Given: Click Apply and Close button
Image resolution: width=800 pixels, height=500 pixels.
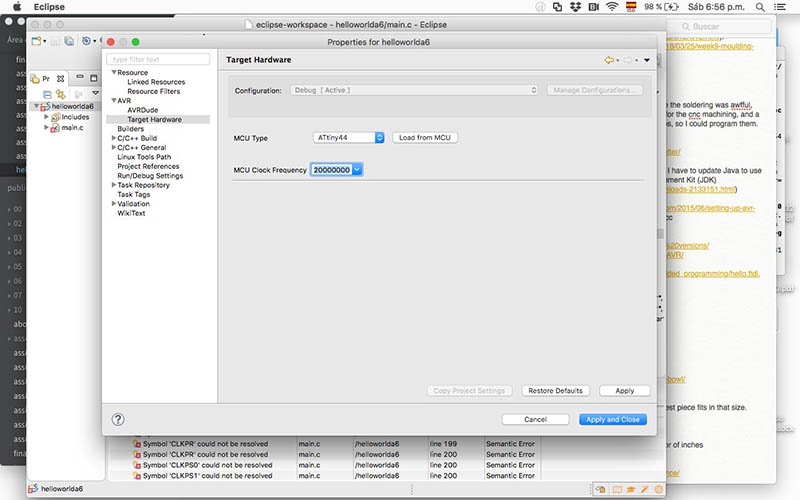Looking at the screenshot, I should coord(613,419).
